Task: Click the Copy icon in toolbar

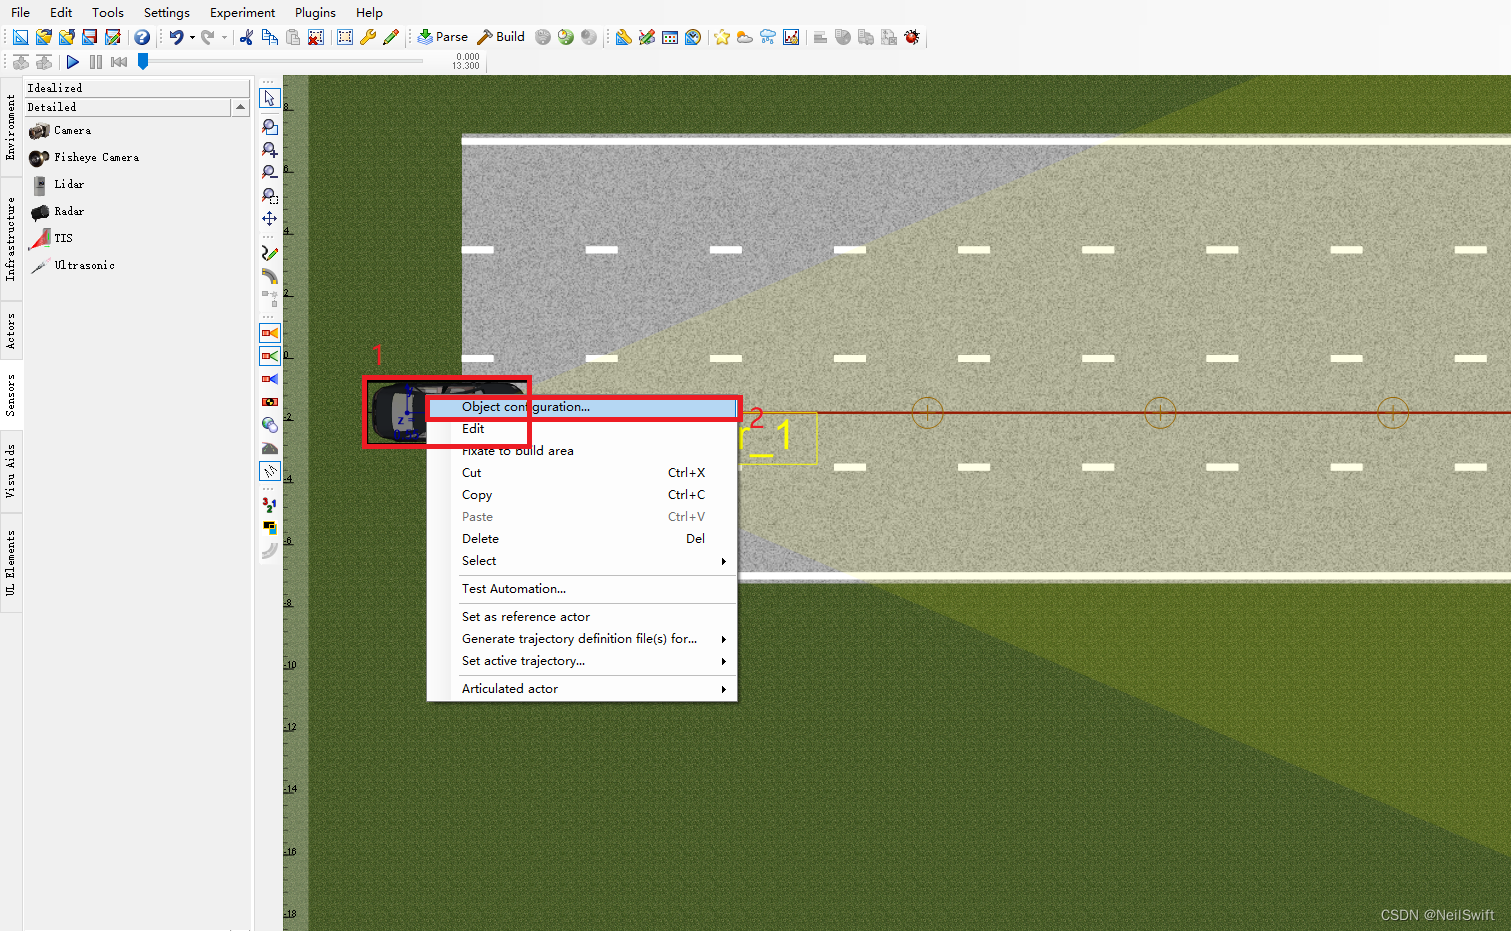Action: [x=270, y=37]
